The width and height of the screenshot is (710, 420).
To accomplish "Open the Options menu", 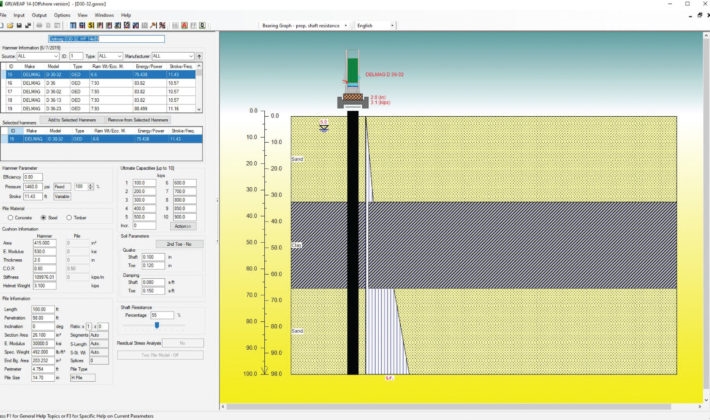I will tap(63, 16).
